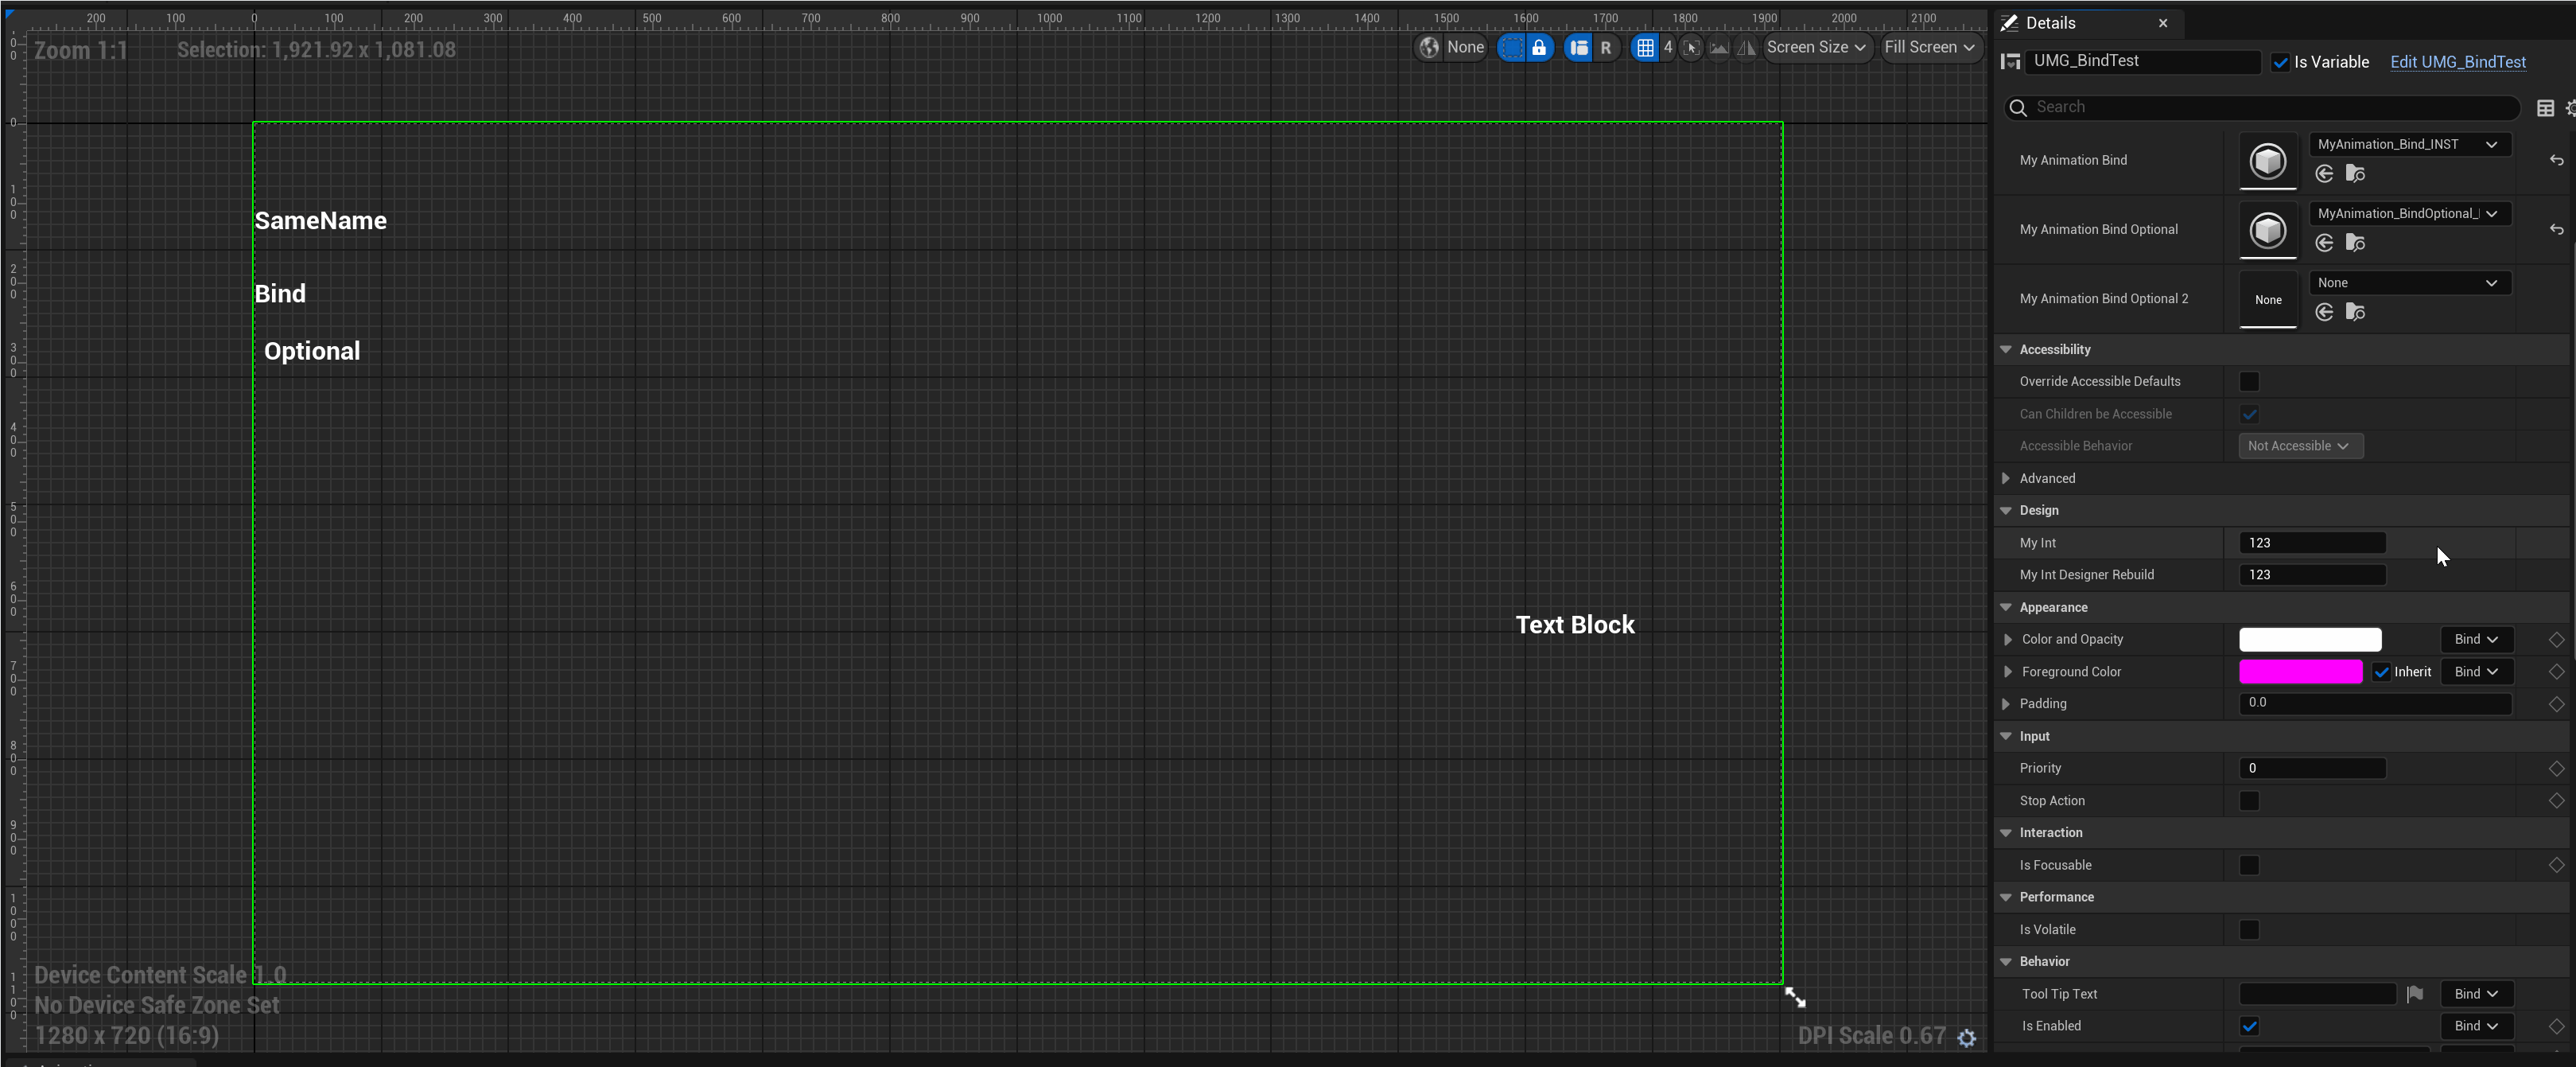Screen dimensions: 2576x1067
Task: Open the Fill Screen dropdown
Action: pyautogui.click(x=1928, y=47)
